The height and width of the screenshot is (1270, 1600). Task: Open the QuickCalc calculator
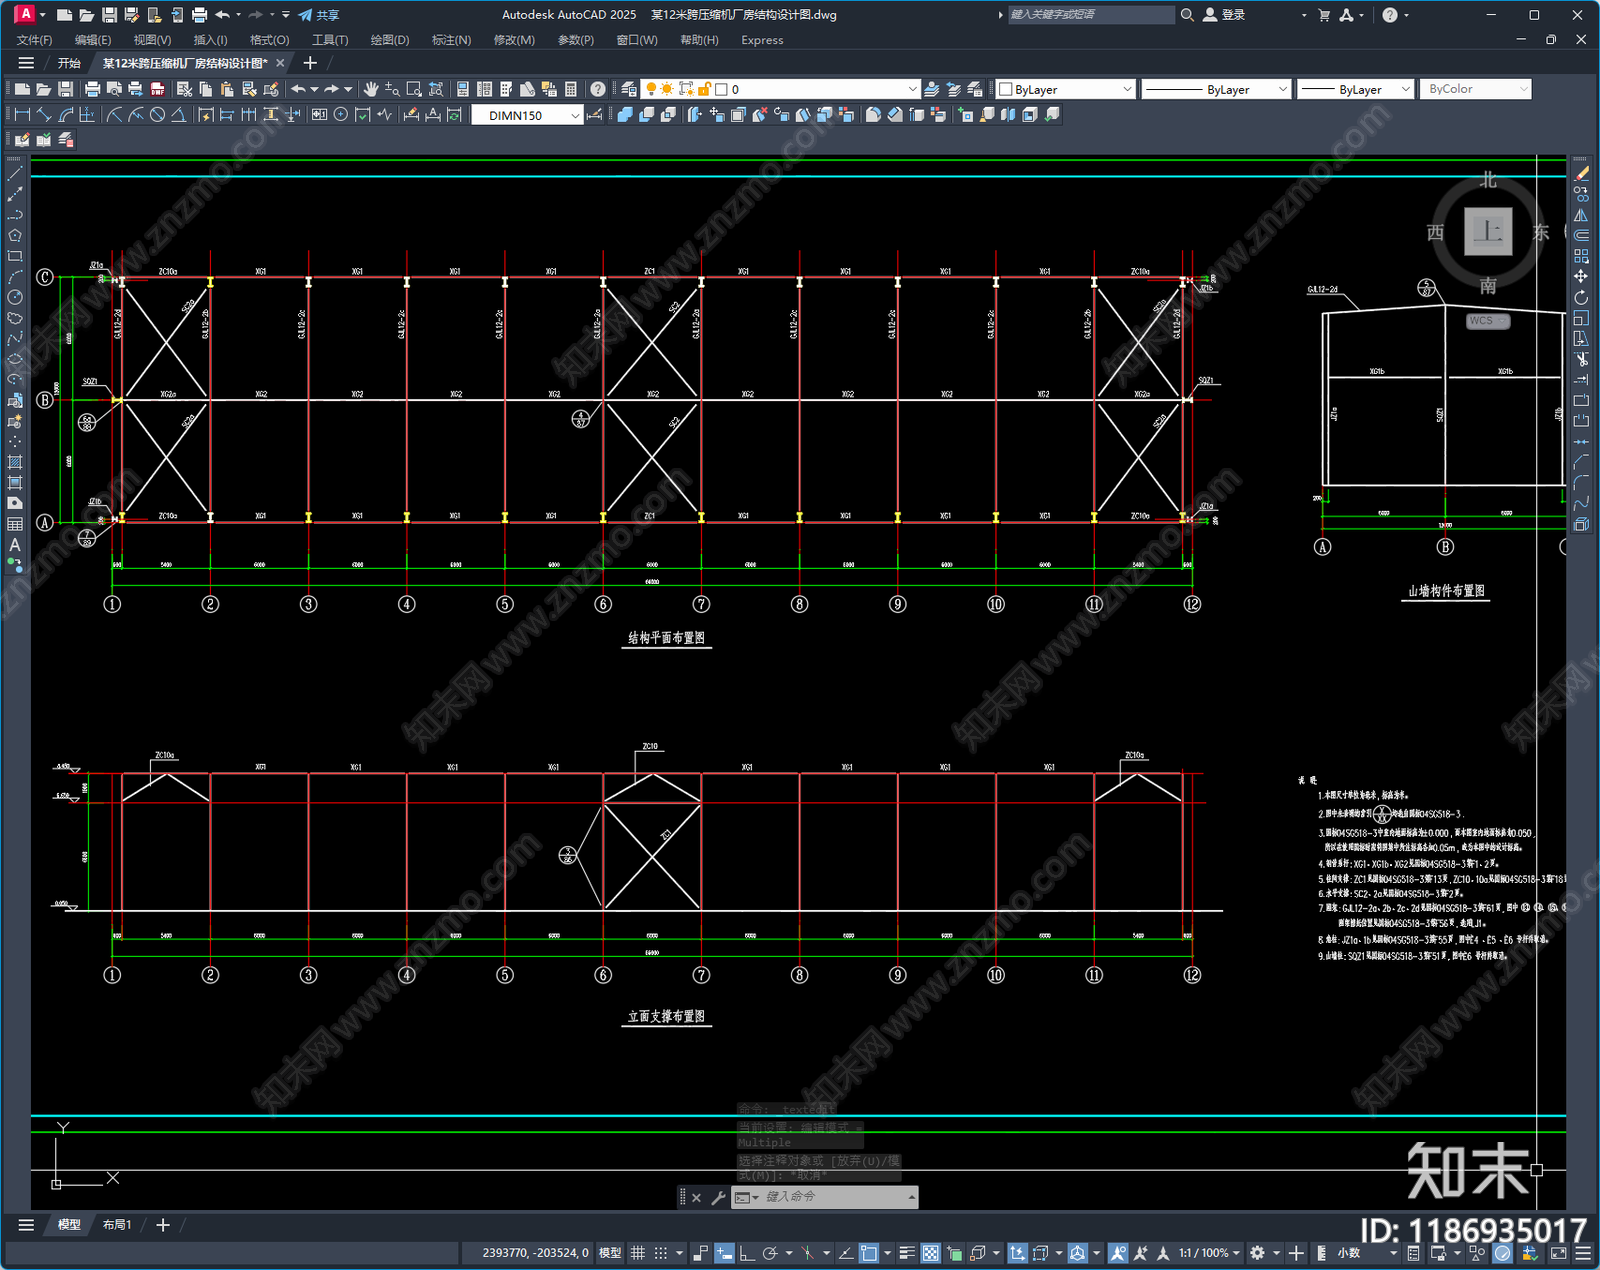571,89
